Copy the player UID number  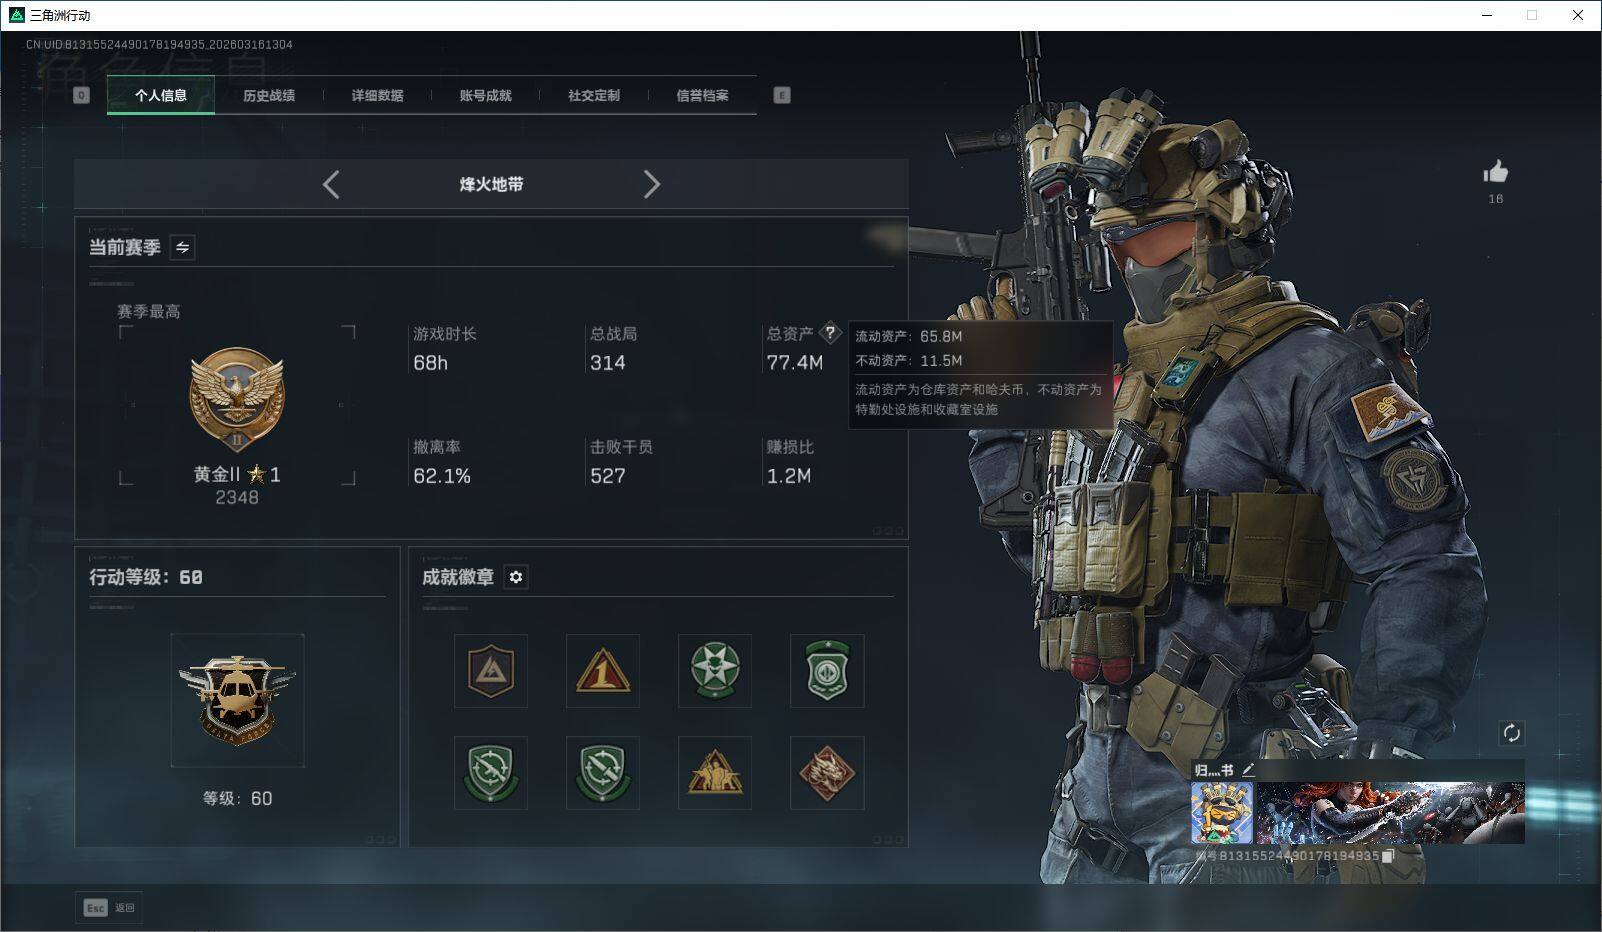(x=1388, y=856)
